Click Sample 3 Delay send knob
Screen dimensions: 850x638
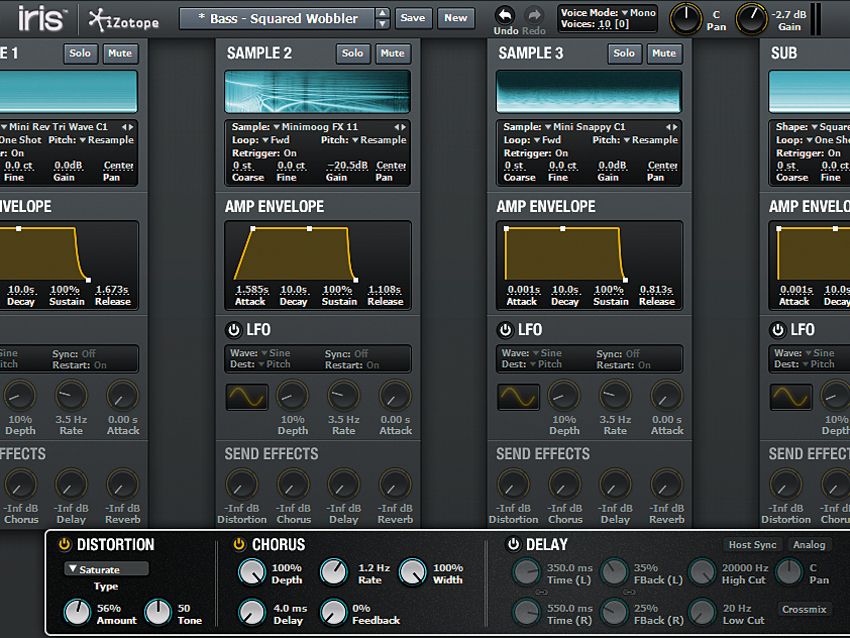click(x=615, y=485)
